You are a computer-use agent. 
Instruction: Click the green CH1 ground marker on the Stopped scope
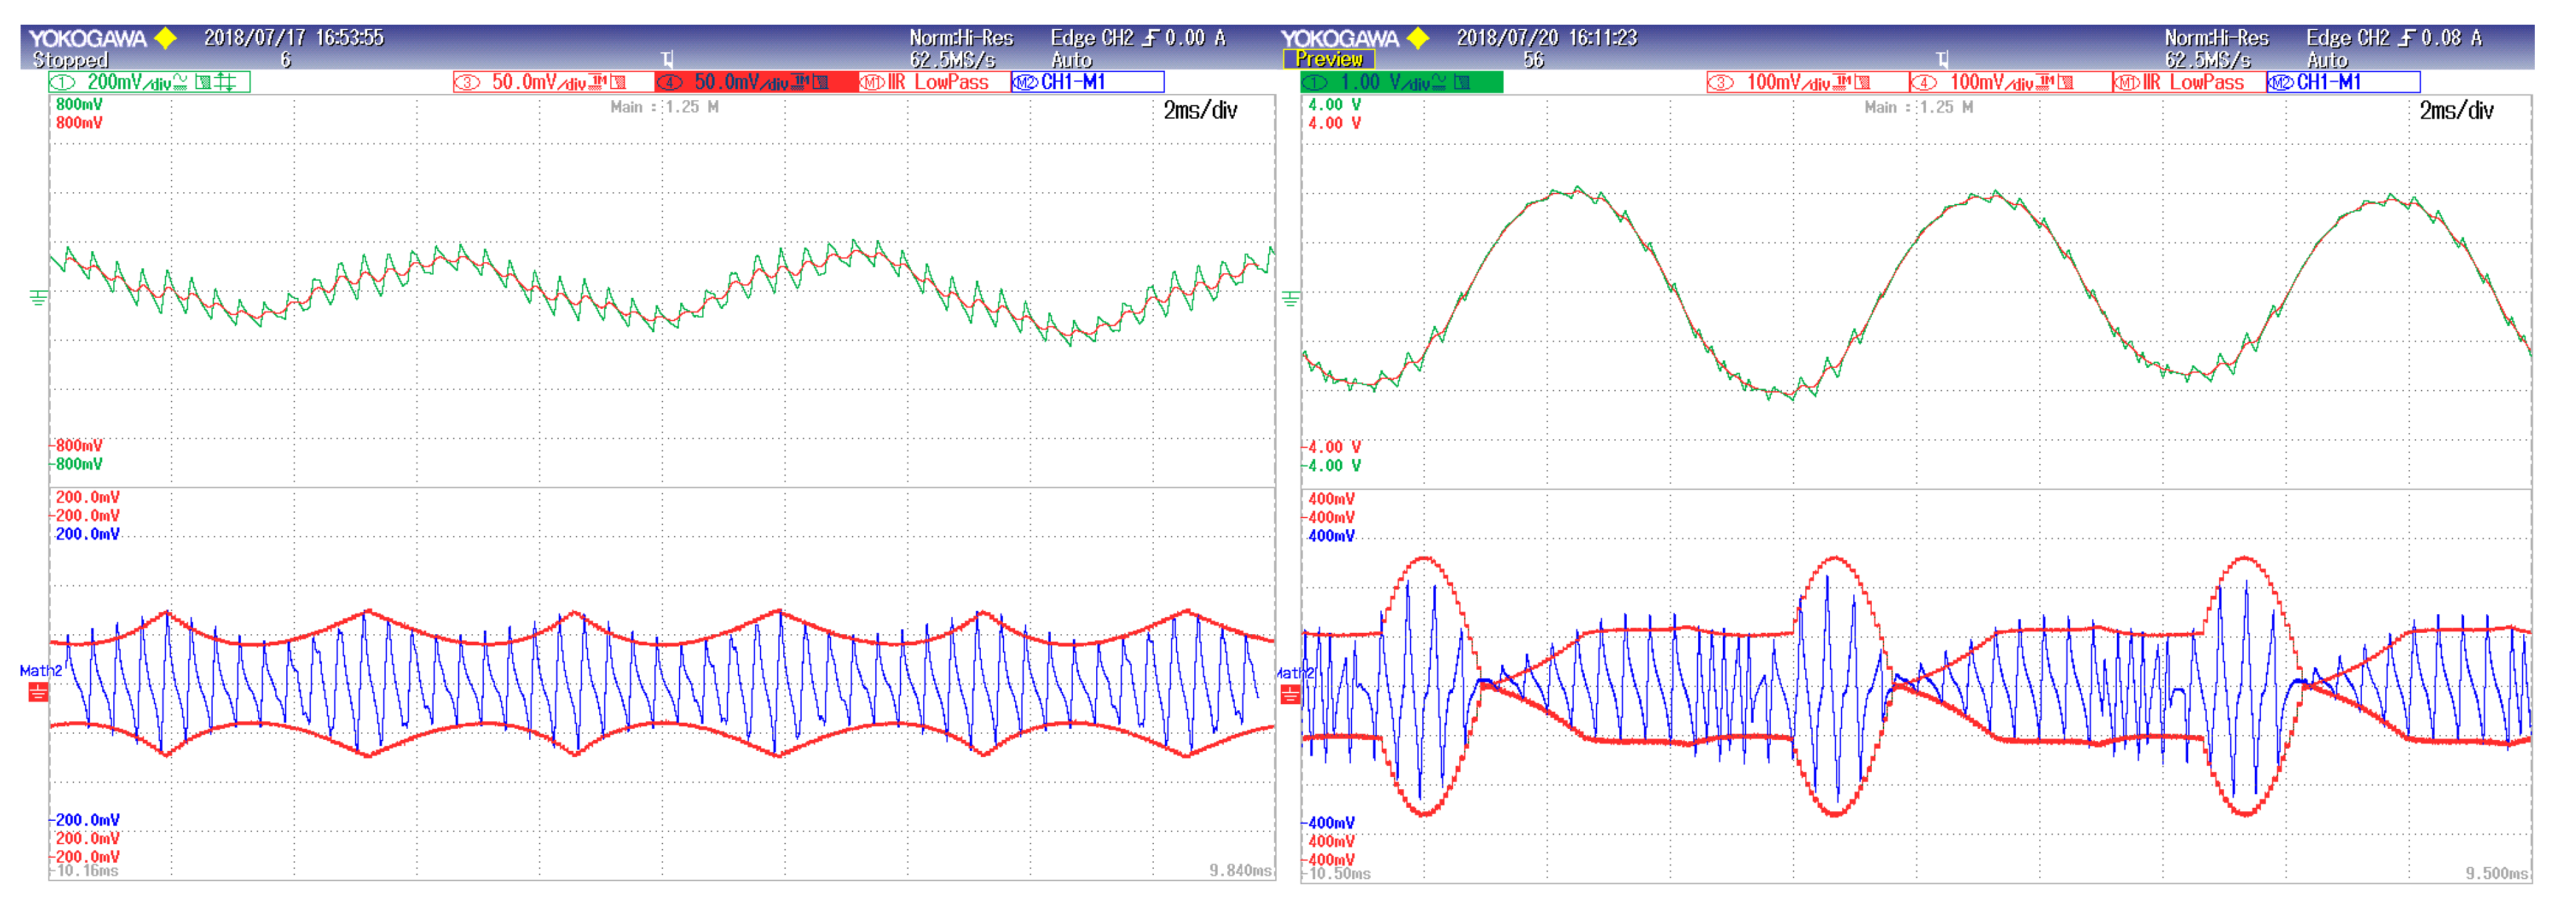coord(38,298)
